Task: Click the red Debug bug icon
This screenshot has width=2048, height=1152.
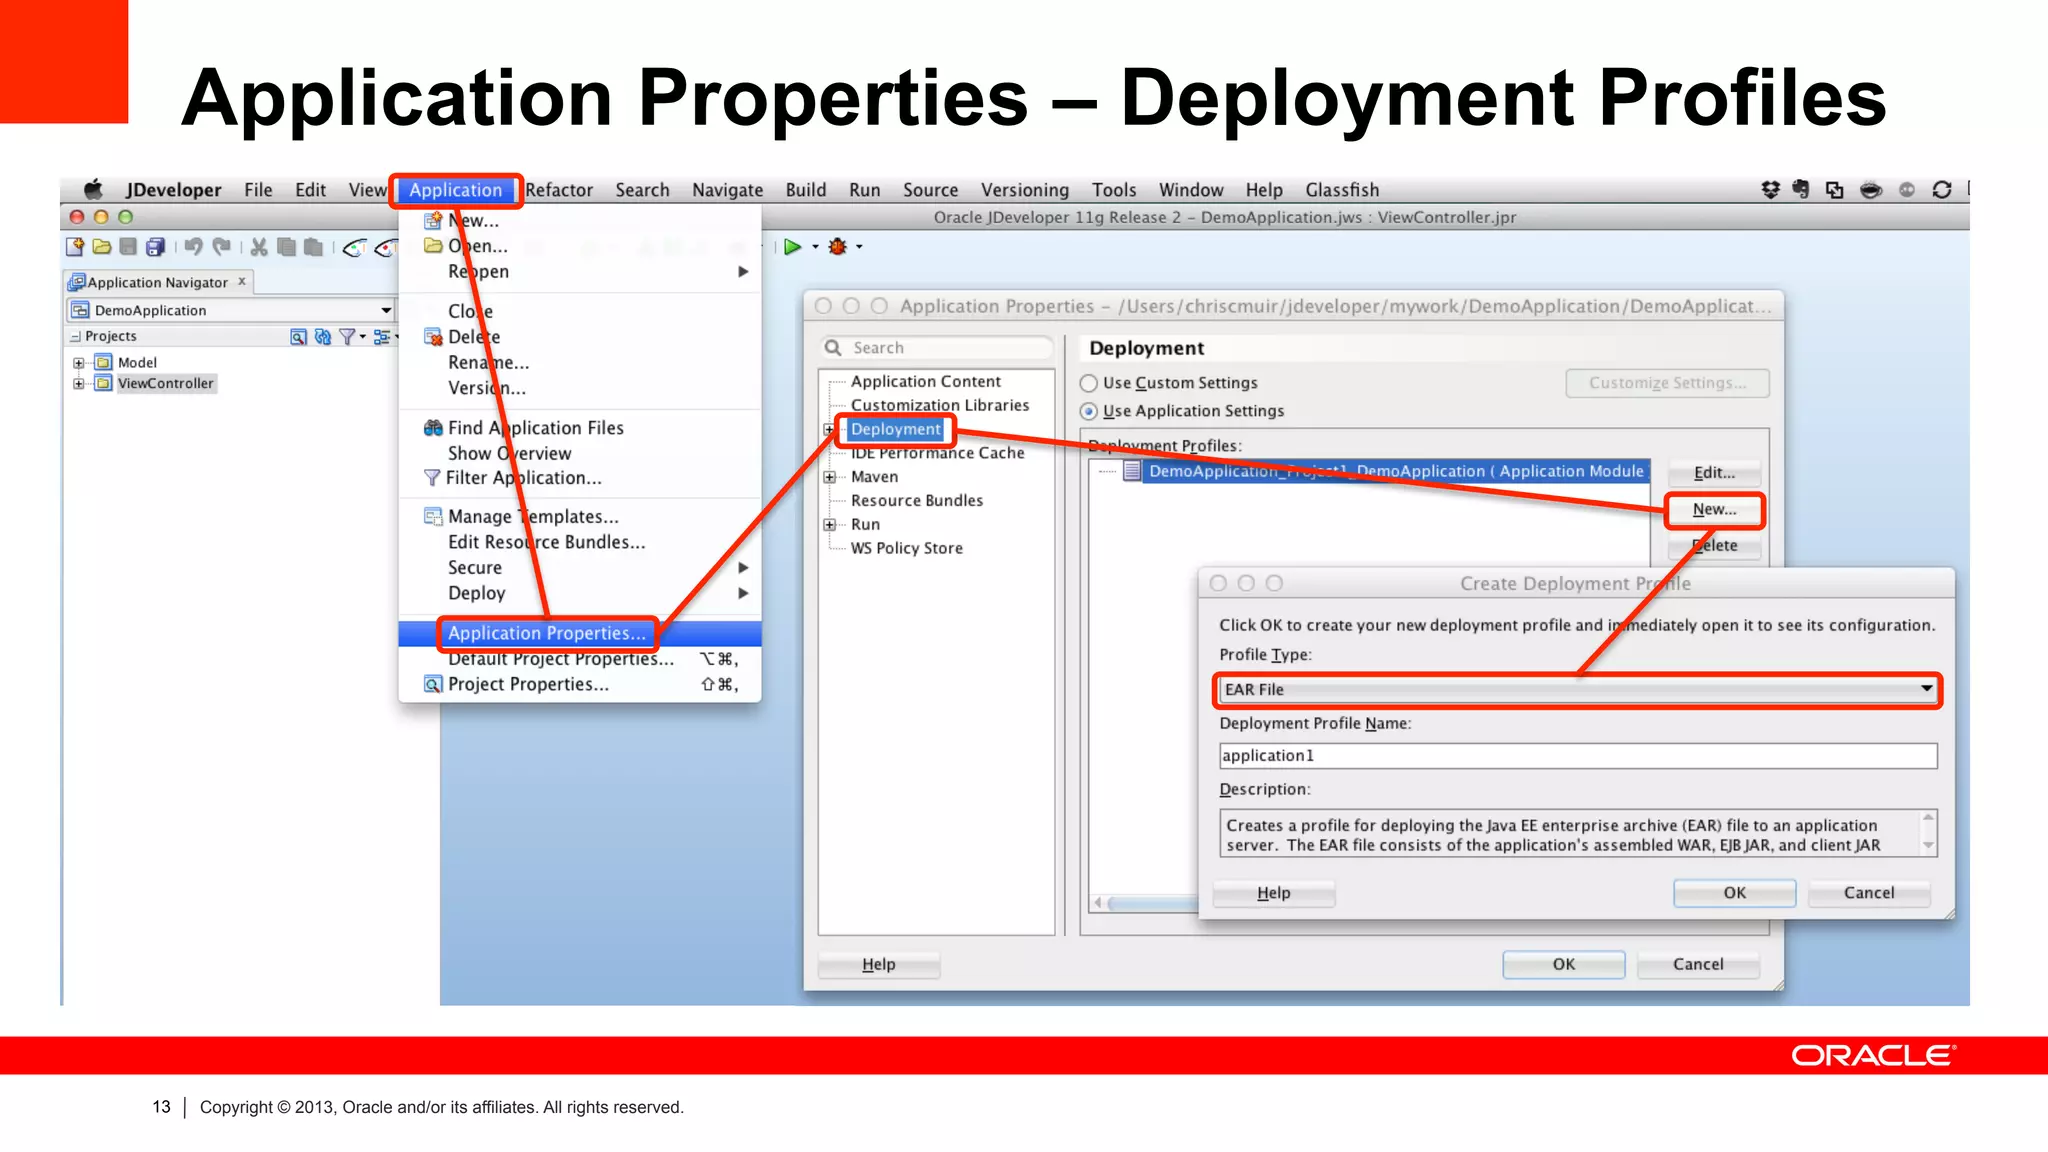Action: (838, 247)
